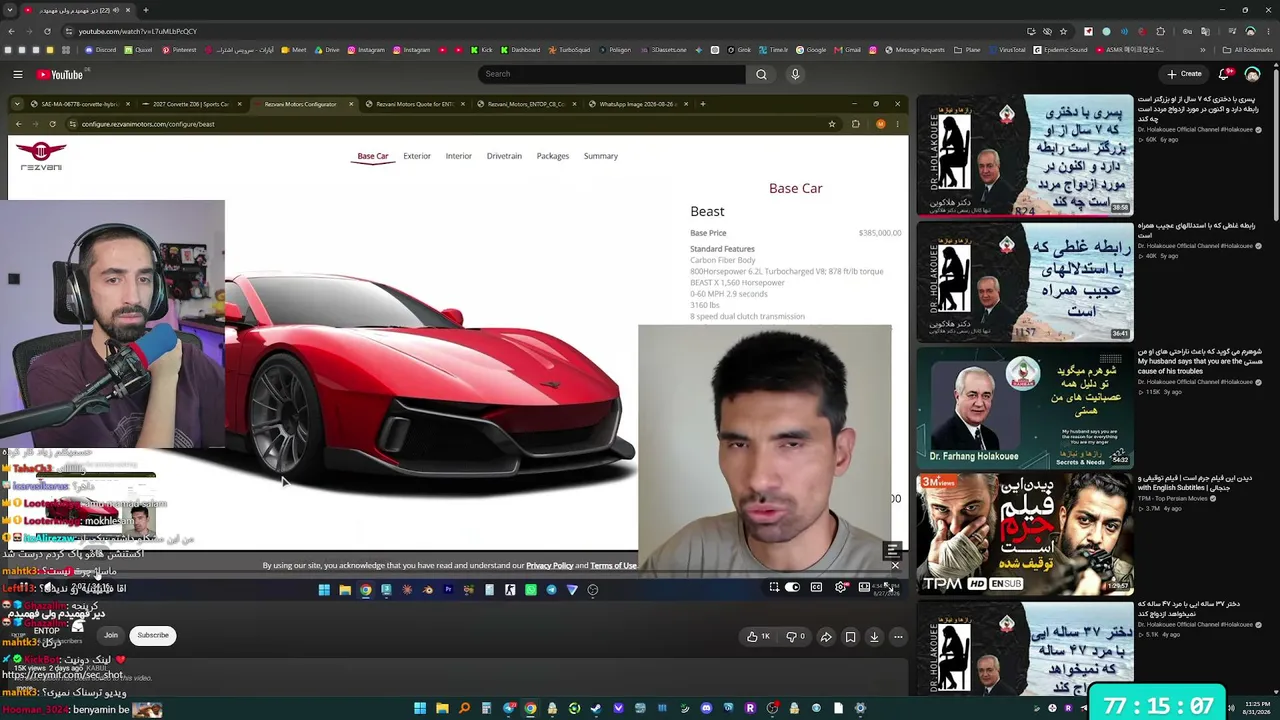Click the Base Price $385,000.00 value
Image resolution: width=1280 pixels, height=720 pixels.
(880, 233)
